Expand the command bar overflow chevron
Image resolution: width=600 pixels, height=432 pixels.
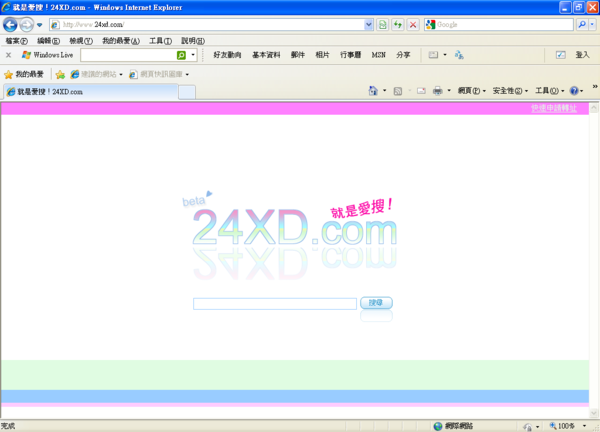coord(595,87)
